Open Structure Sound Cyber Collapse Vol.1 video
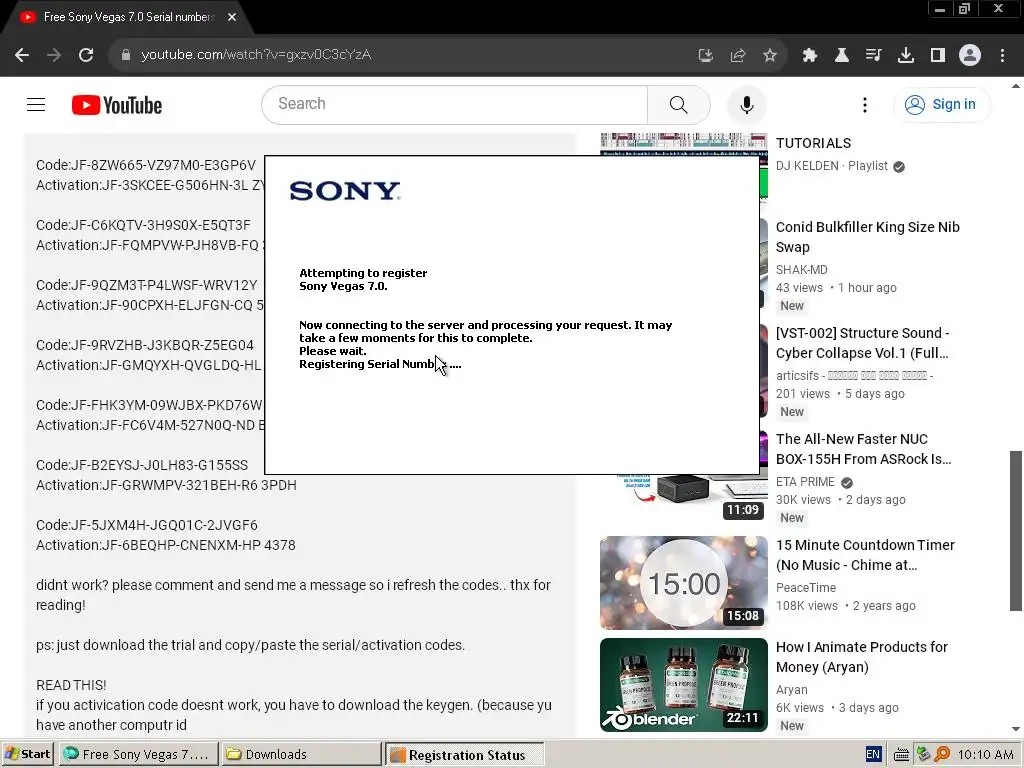The height and width of the screenshot is (768, 1024). click(862, 343)
